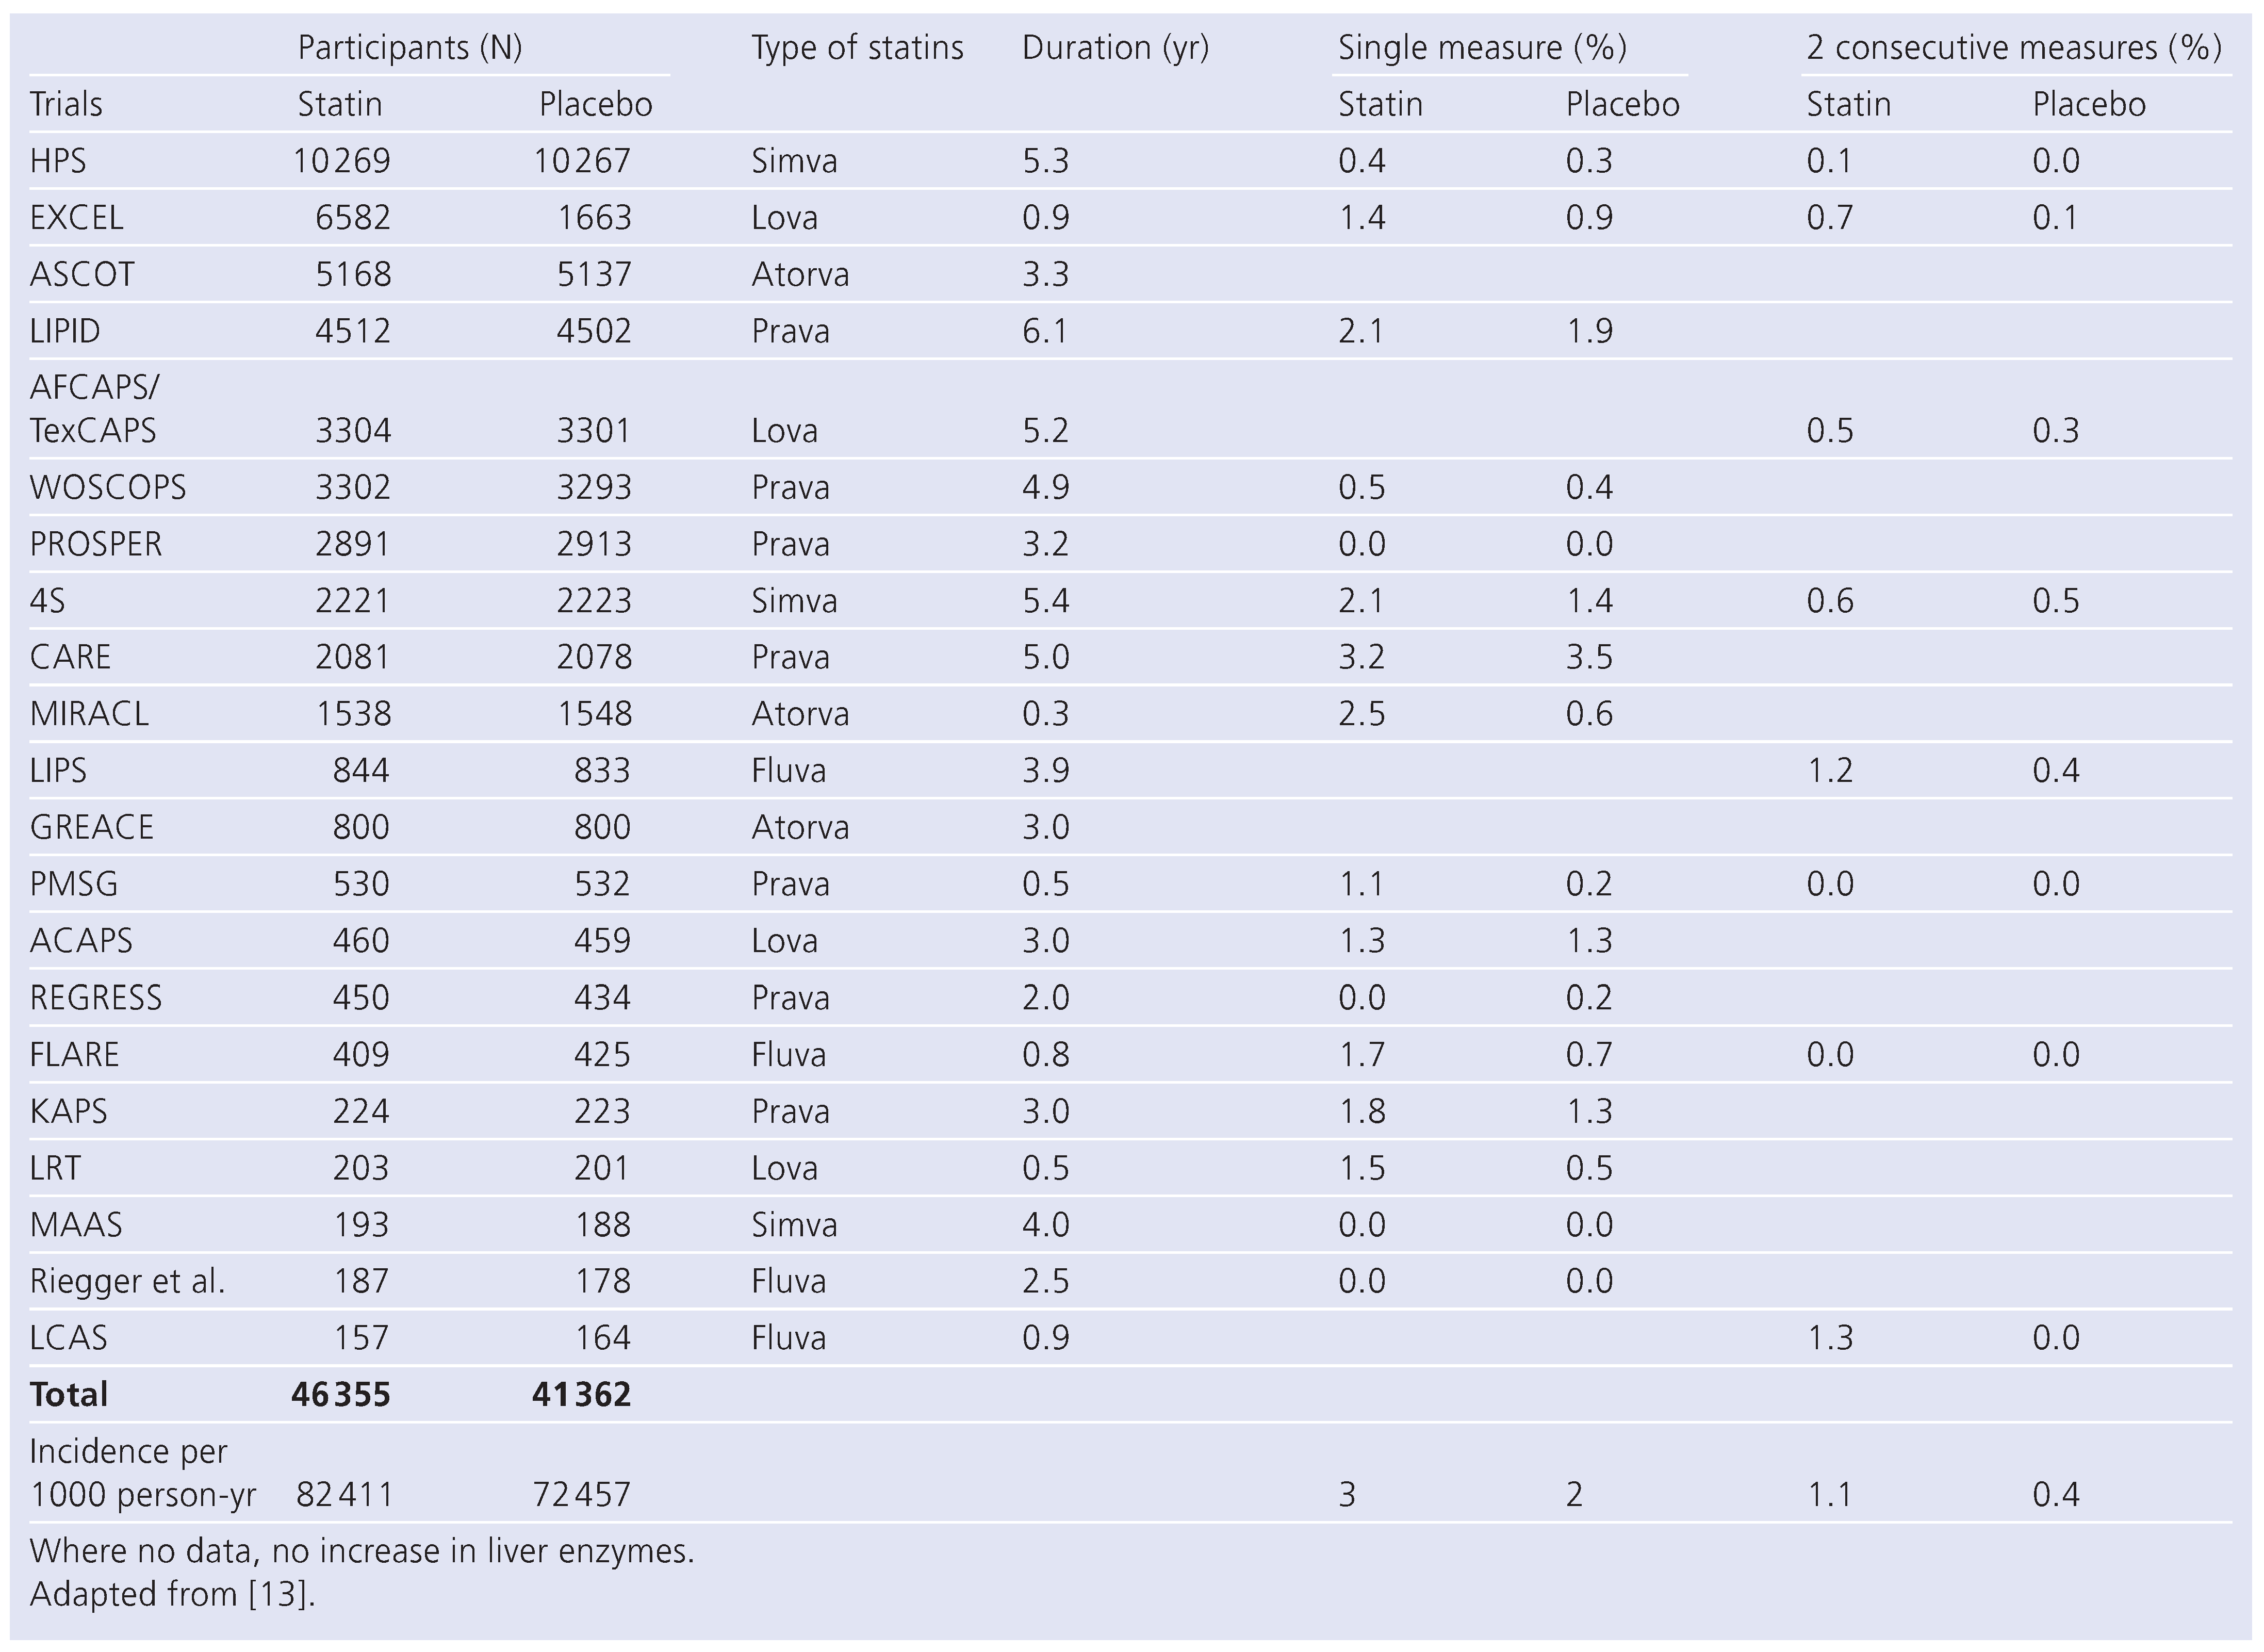
Task: Click the 'Participants (N)' column header
Action: tap(409, 48)
